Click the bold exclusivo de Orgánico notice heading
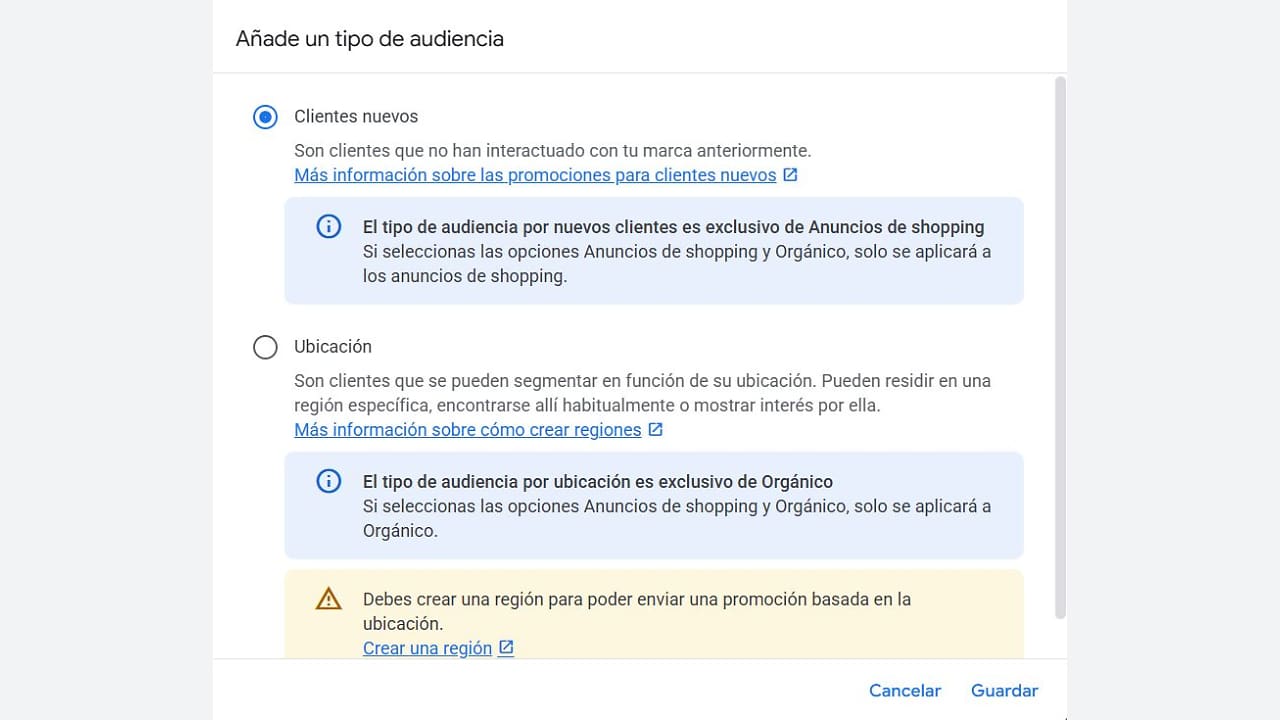This screenshot has width=1280, height=720. (x=597, y=482)
